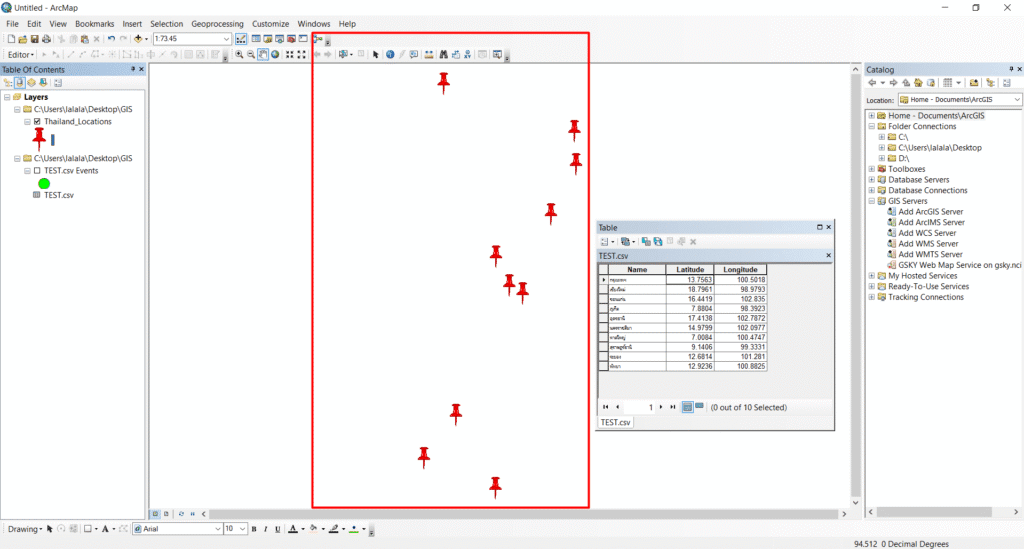Open the Catalog Location dropdown
1024x549 pixels.
coord(1017,100)
